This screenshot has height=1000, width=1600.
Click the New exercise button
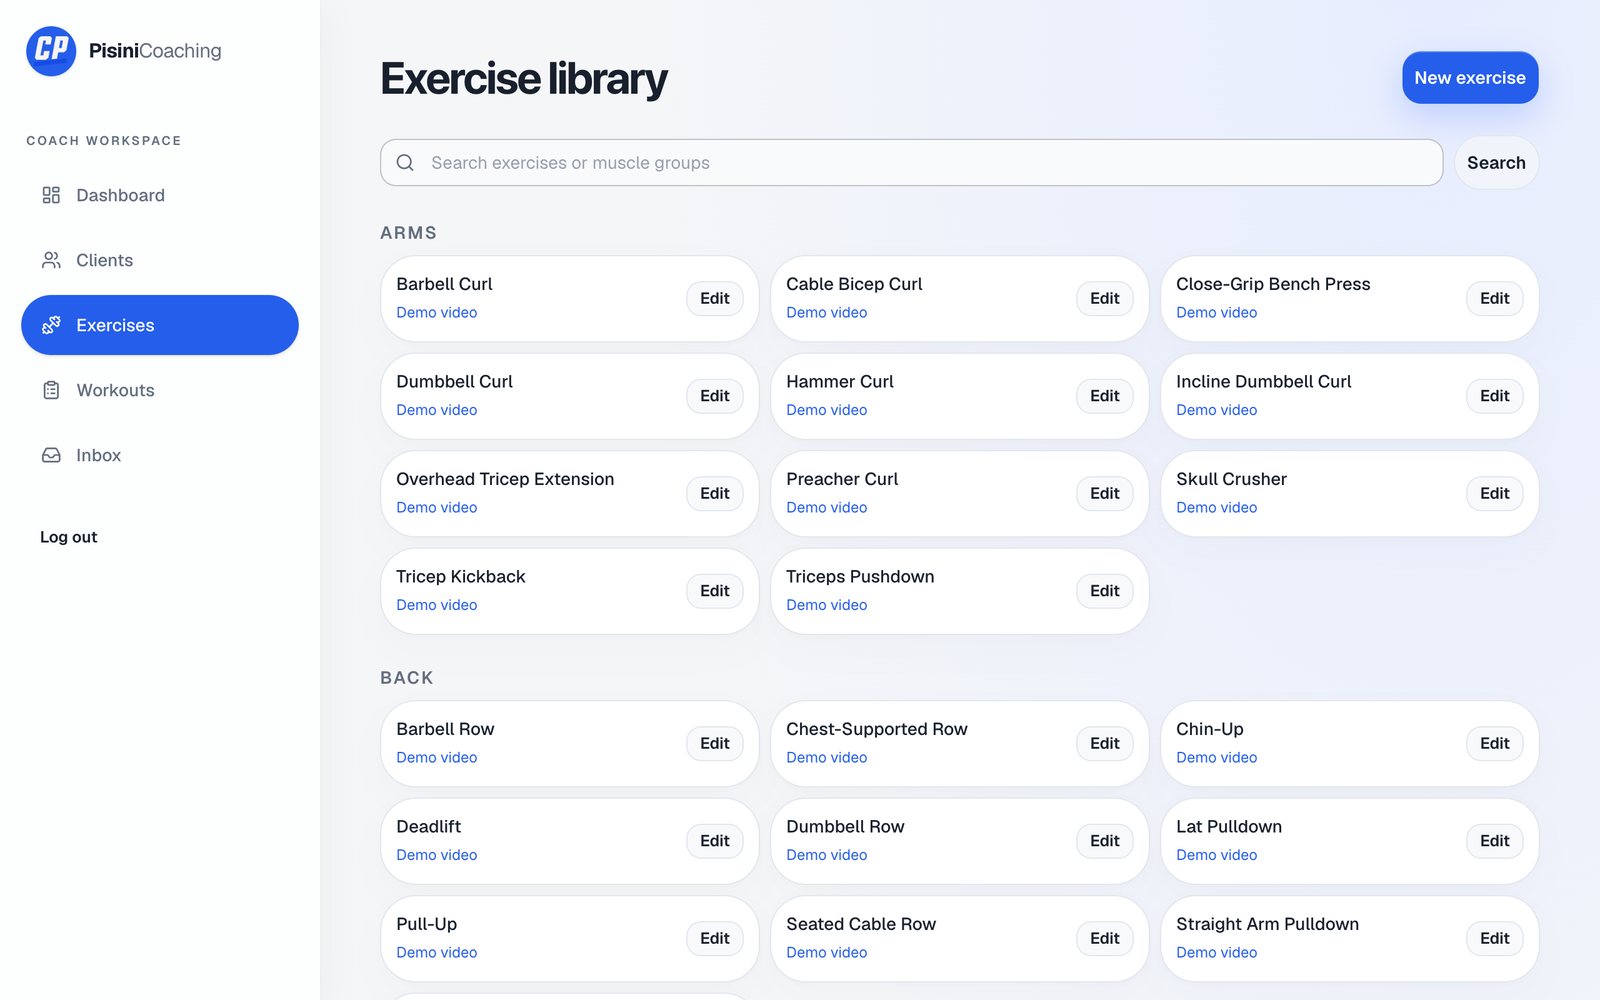[x=1470, y=78]
